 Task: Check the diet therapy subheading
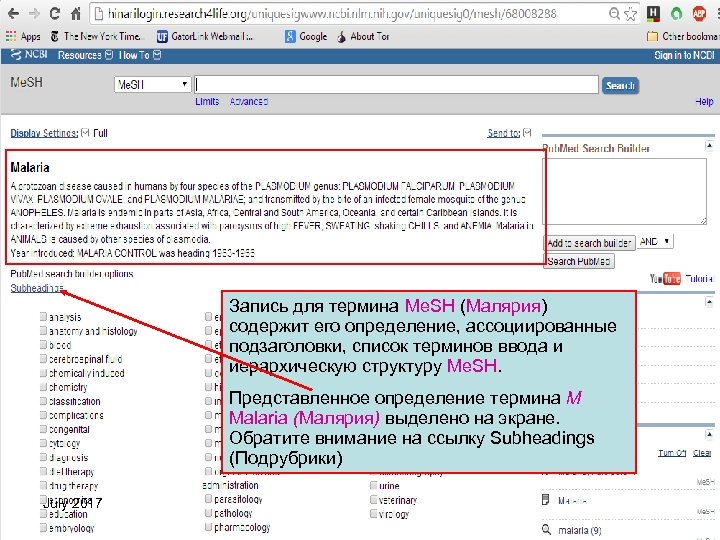43,471
